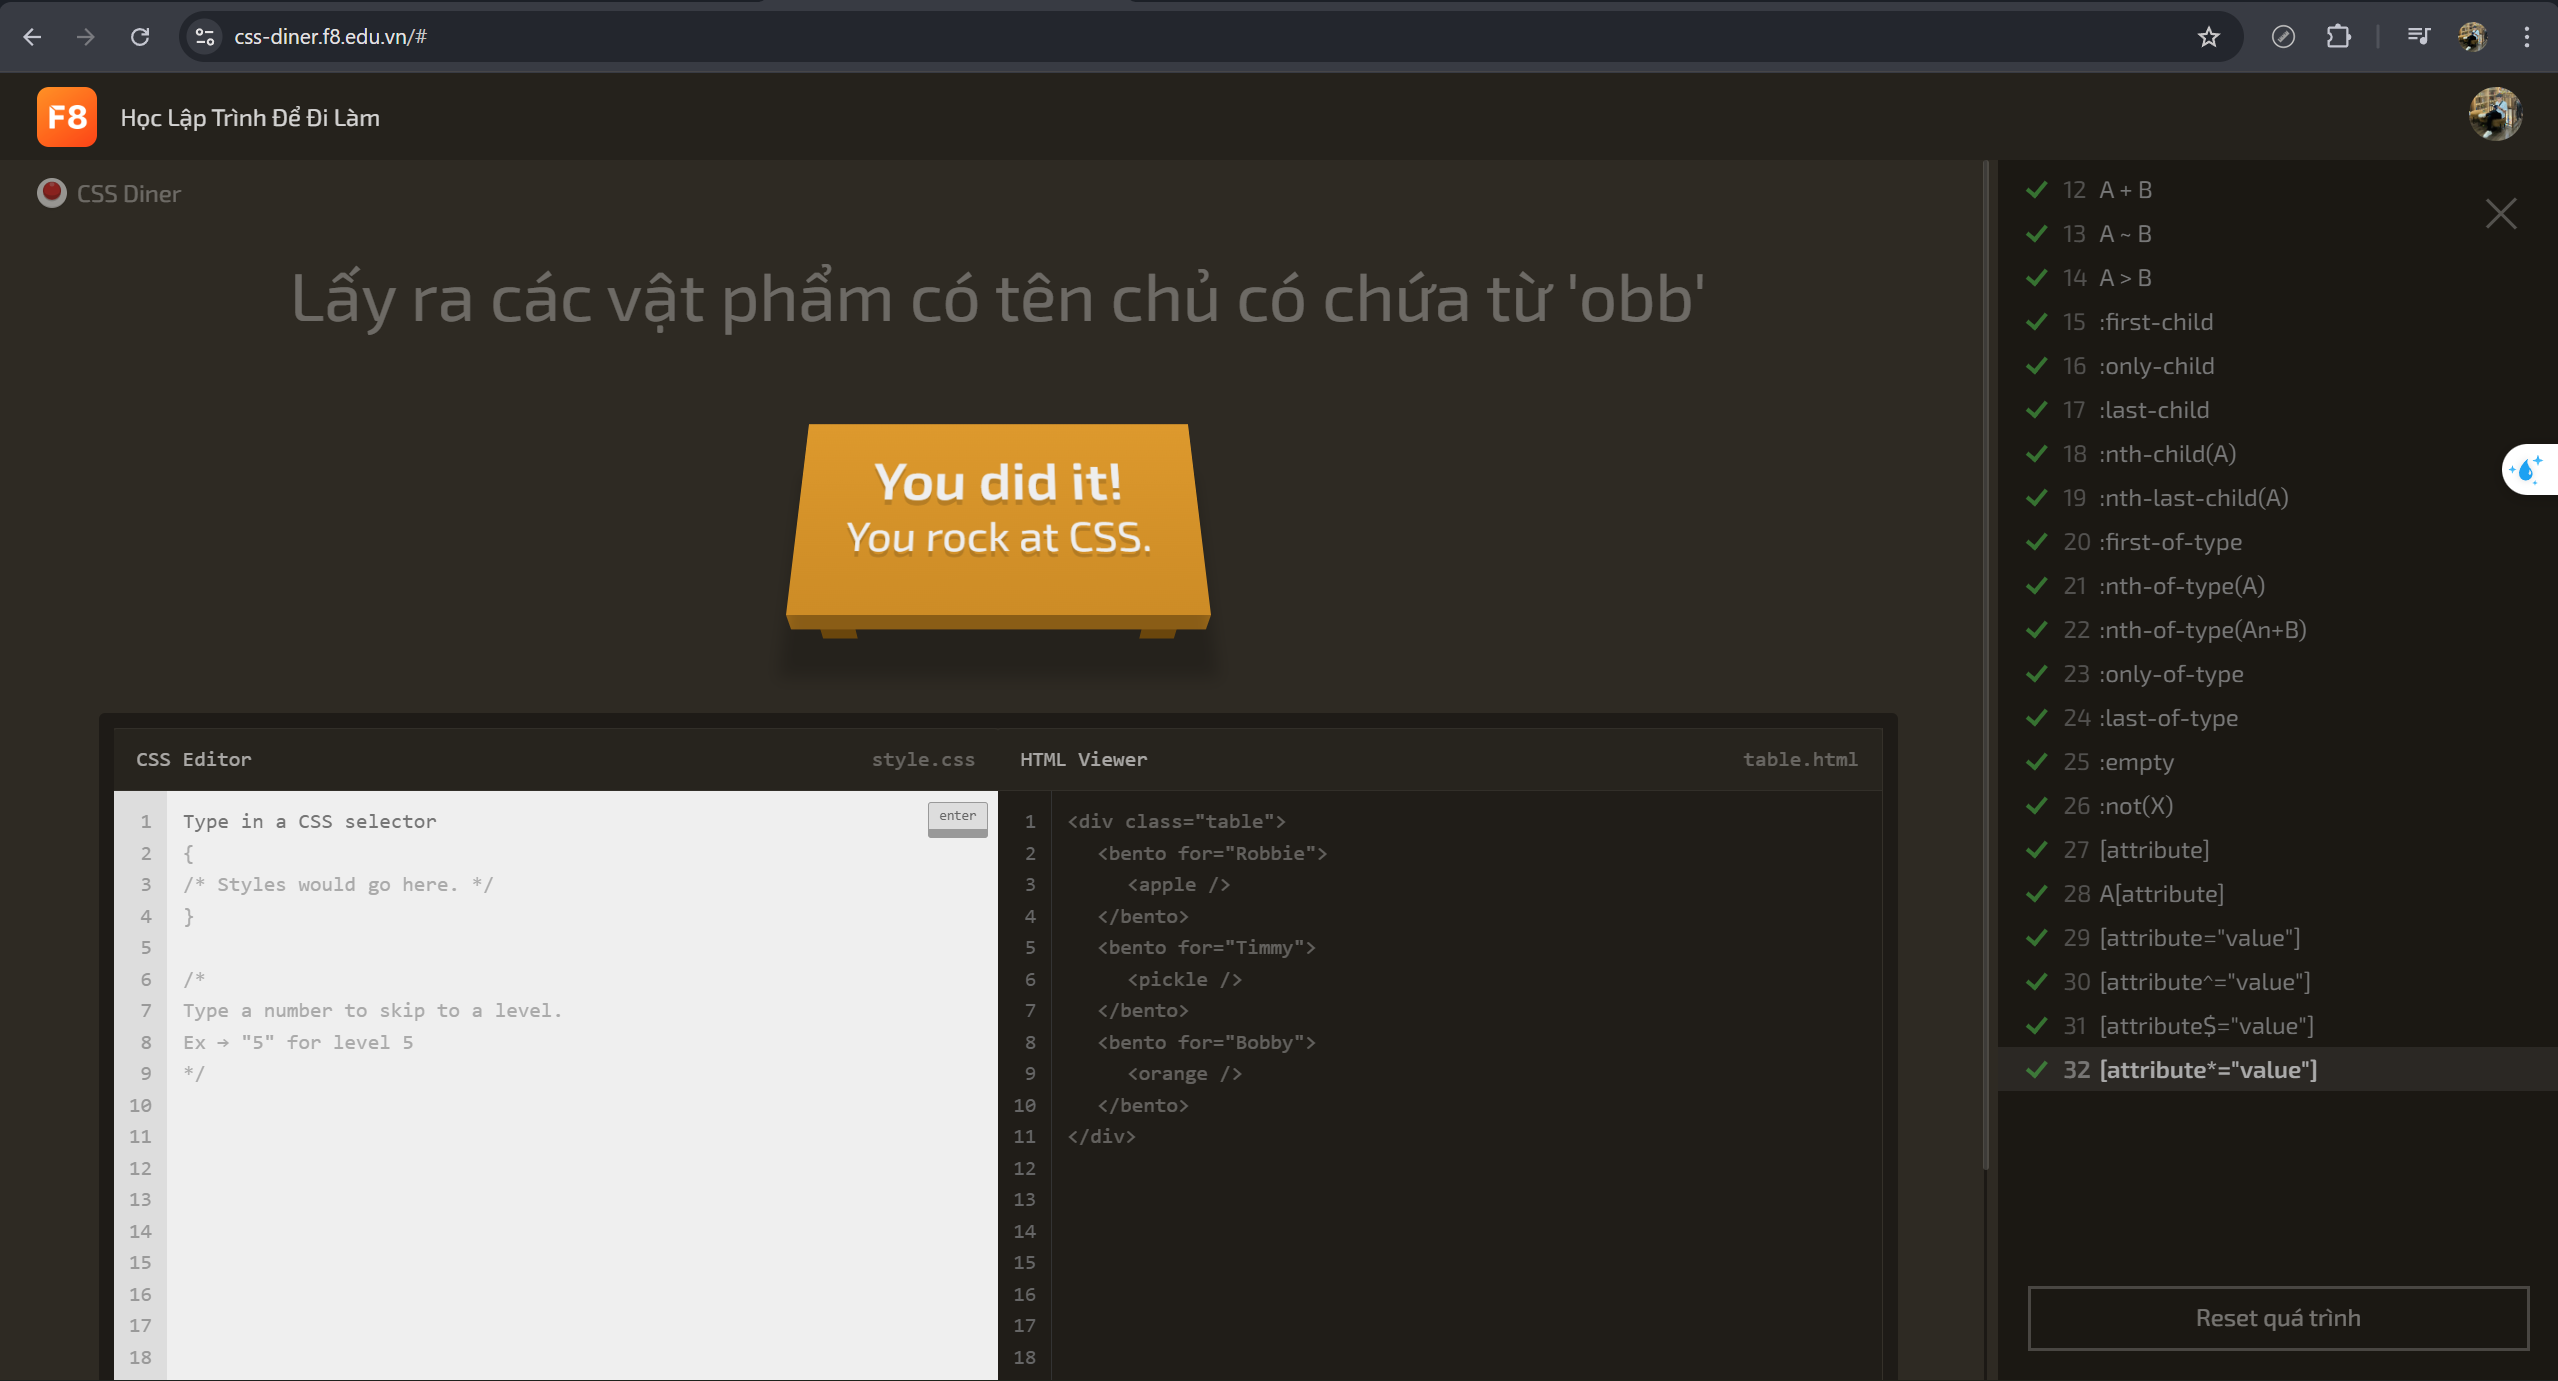Image resolution: width=2558 pixels, height=1381 pixels.
Task: Open site information in the address bar
Action: 205,36
